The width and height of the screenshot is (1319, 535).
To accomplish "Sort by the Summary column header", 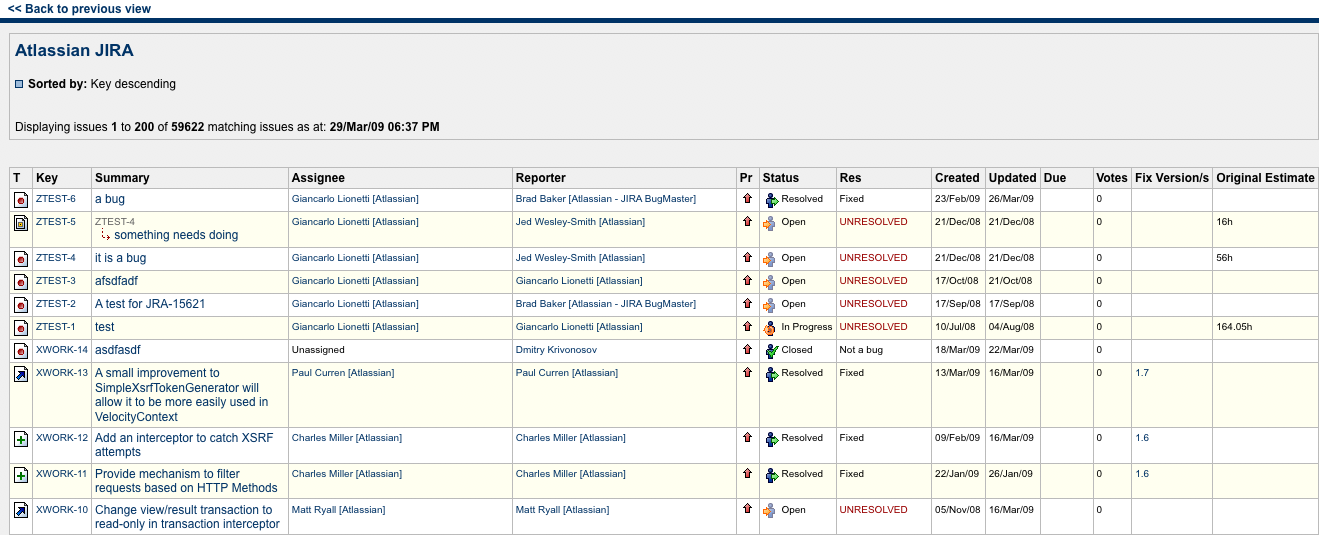I will tap(122, 178).
